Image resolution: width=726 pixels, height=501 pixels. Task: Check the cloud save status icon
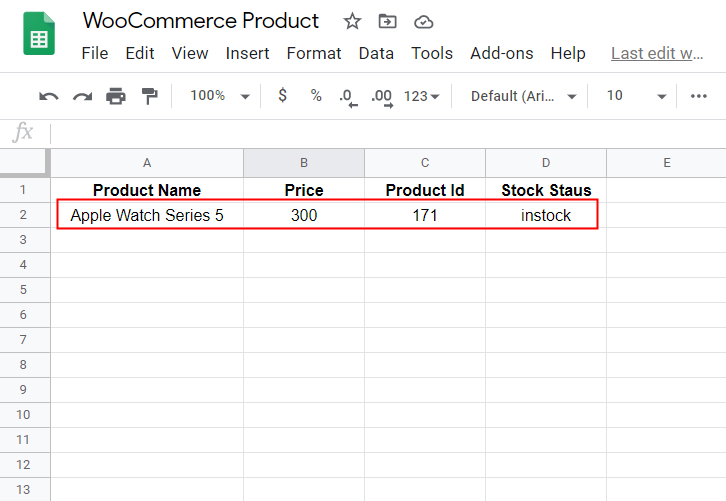tap(423, 22)
